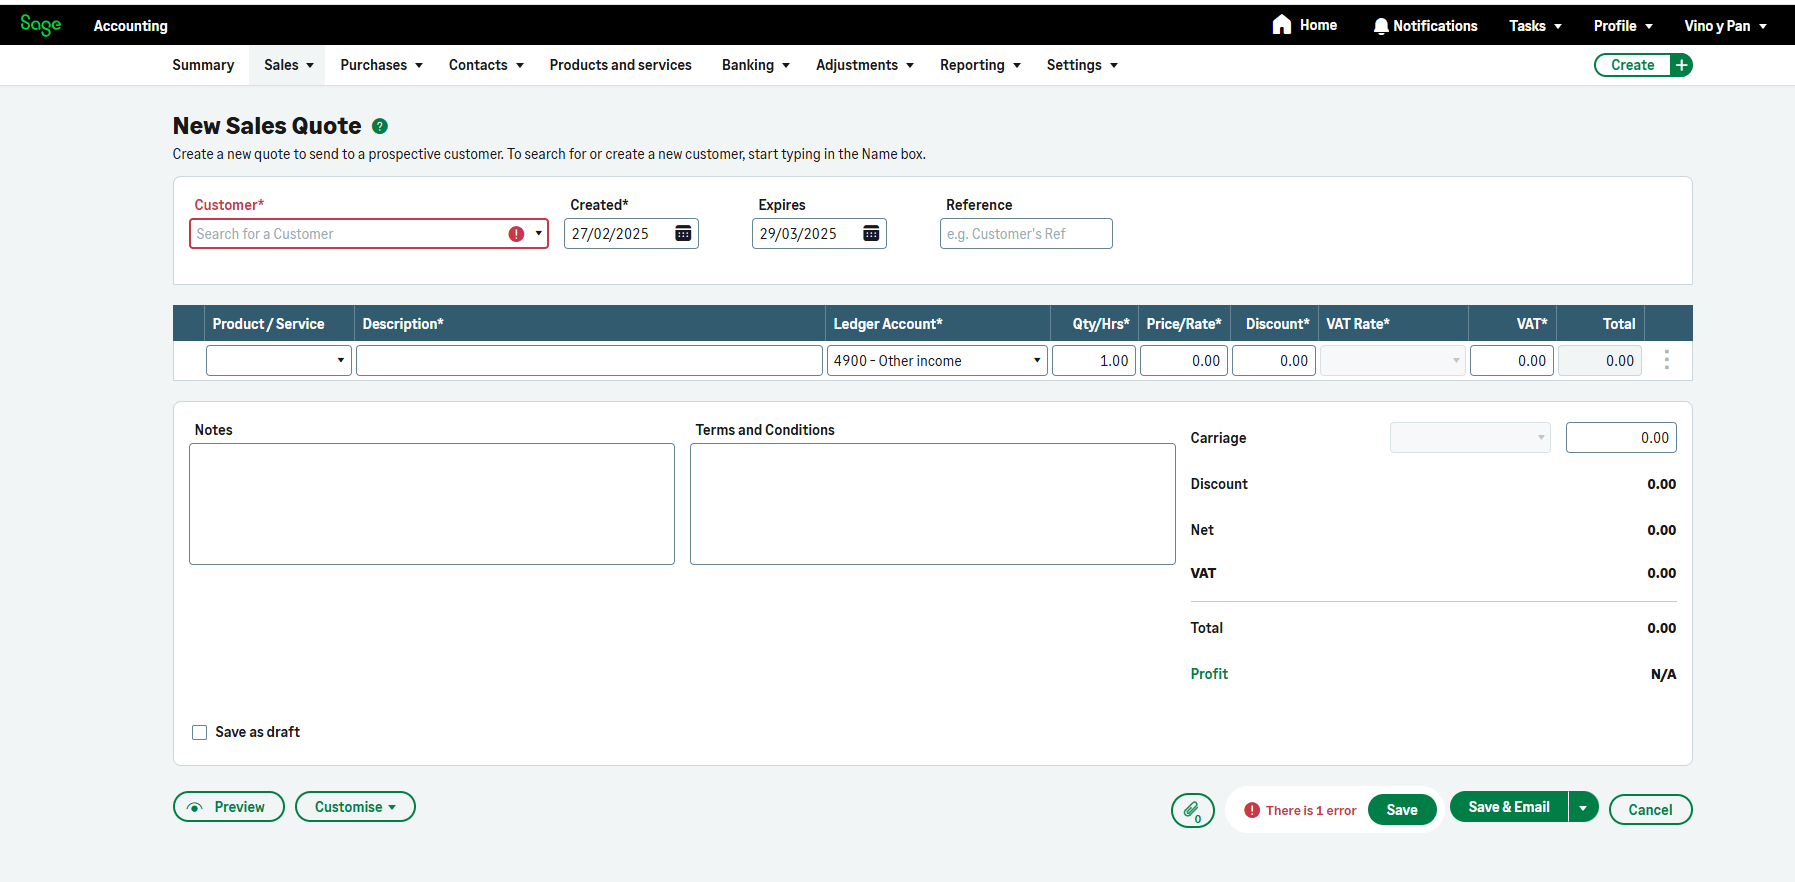Expand the Save & Email arrow options

1583,807
